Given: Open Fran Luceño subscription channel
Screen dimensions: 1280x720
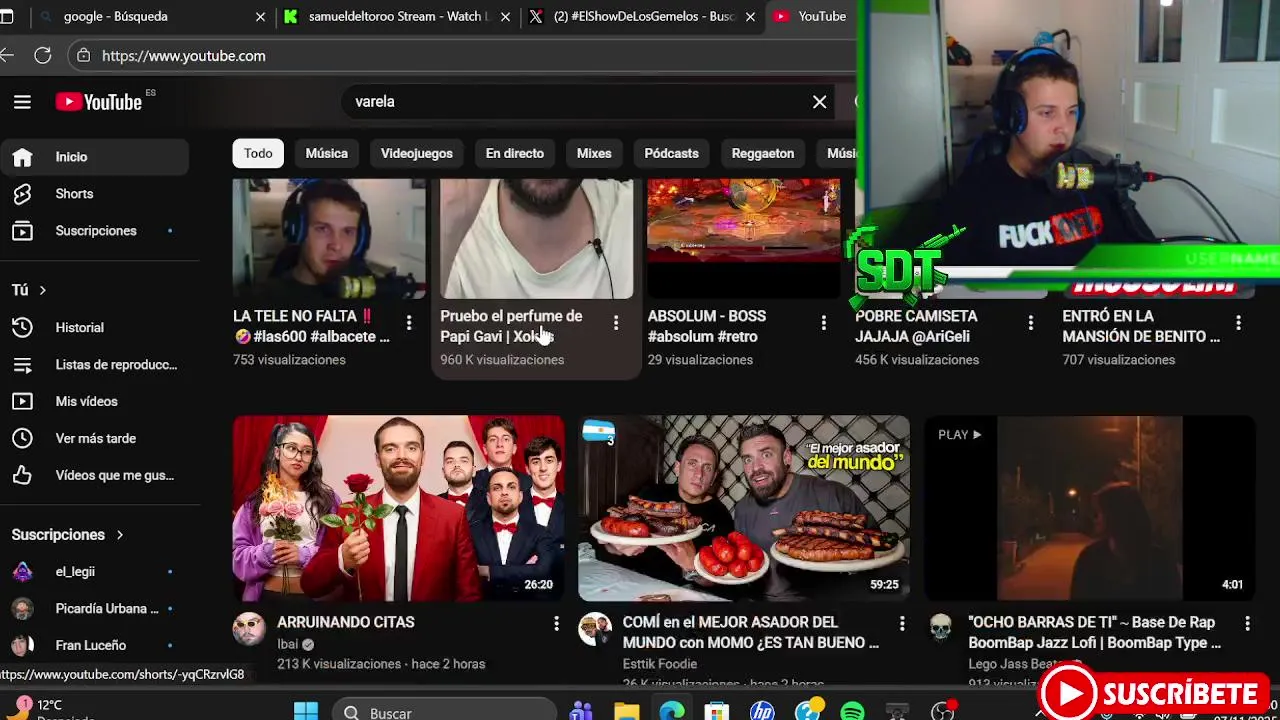Looking at the screenshot, I should [x=94, y=646].
